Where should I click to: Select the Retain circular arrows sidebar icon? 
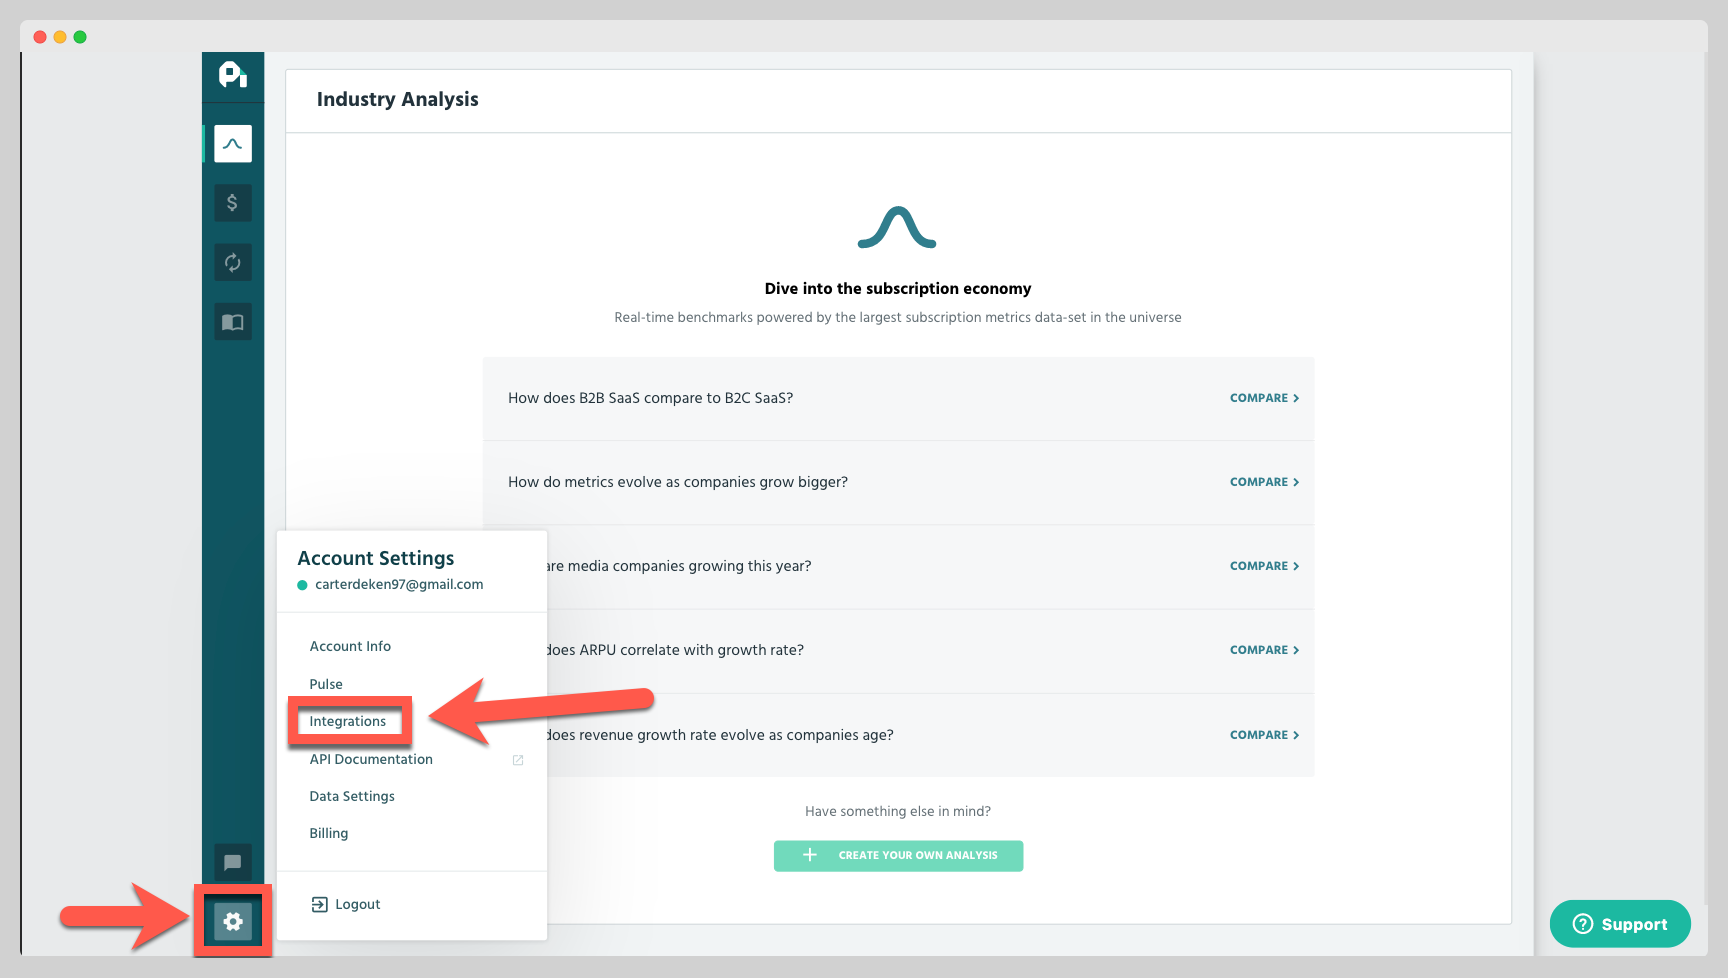pos(232,262)
